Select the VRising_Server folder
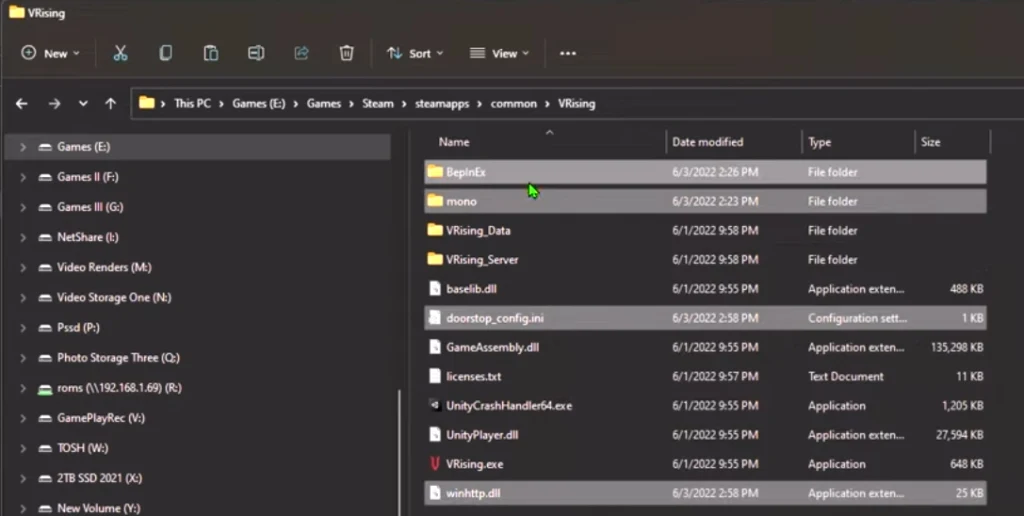The height and width of the screenshot is (516, 1024). (705, 260)
